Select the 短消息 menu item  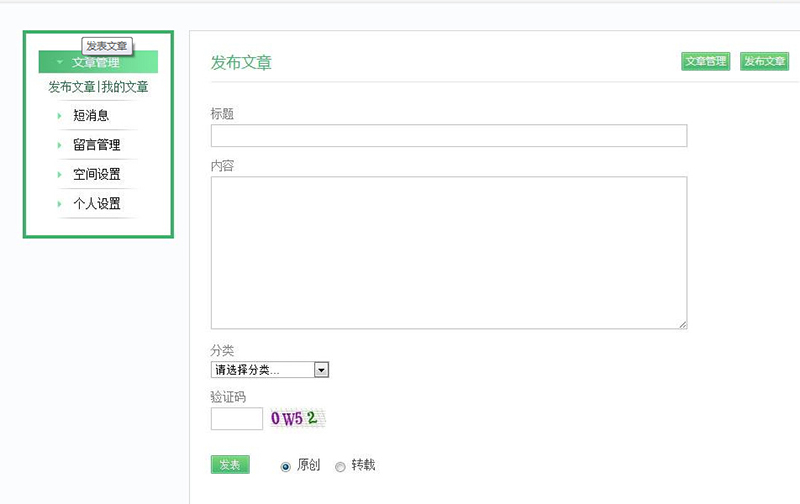click(x=91, y=116)
